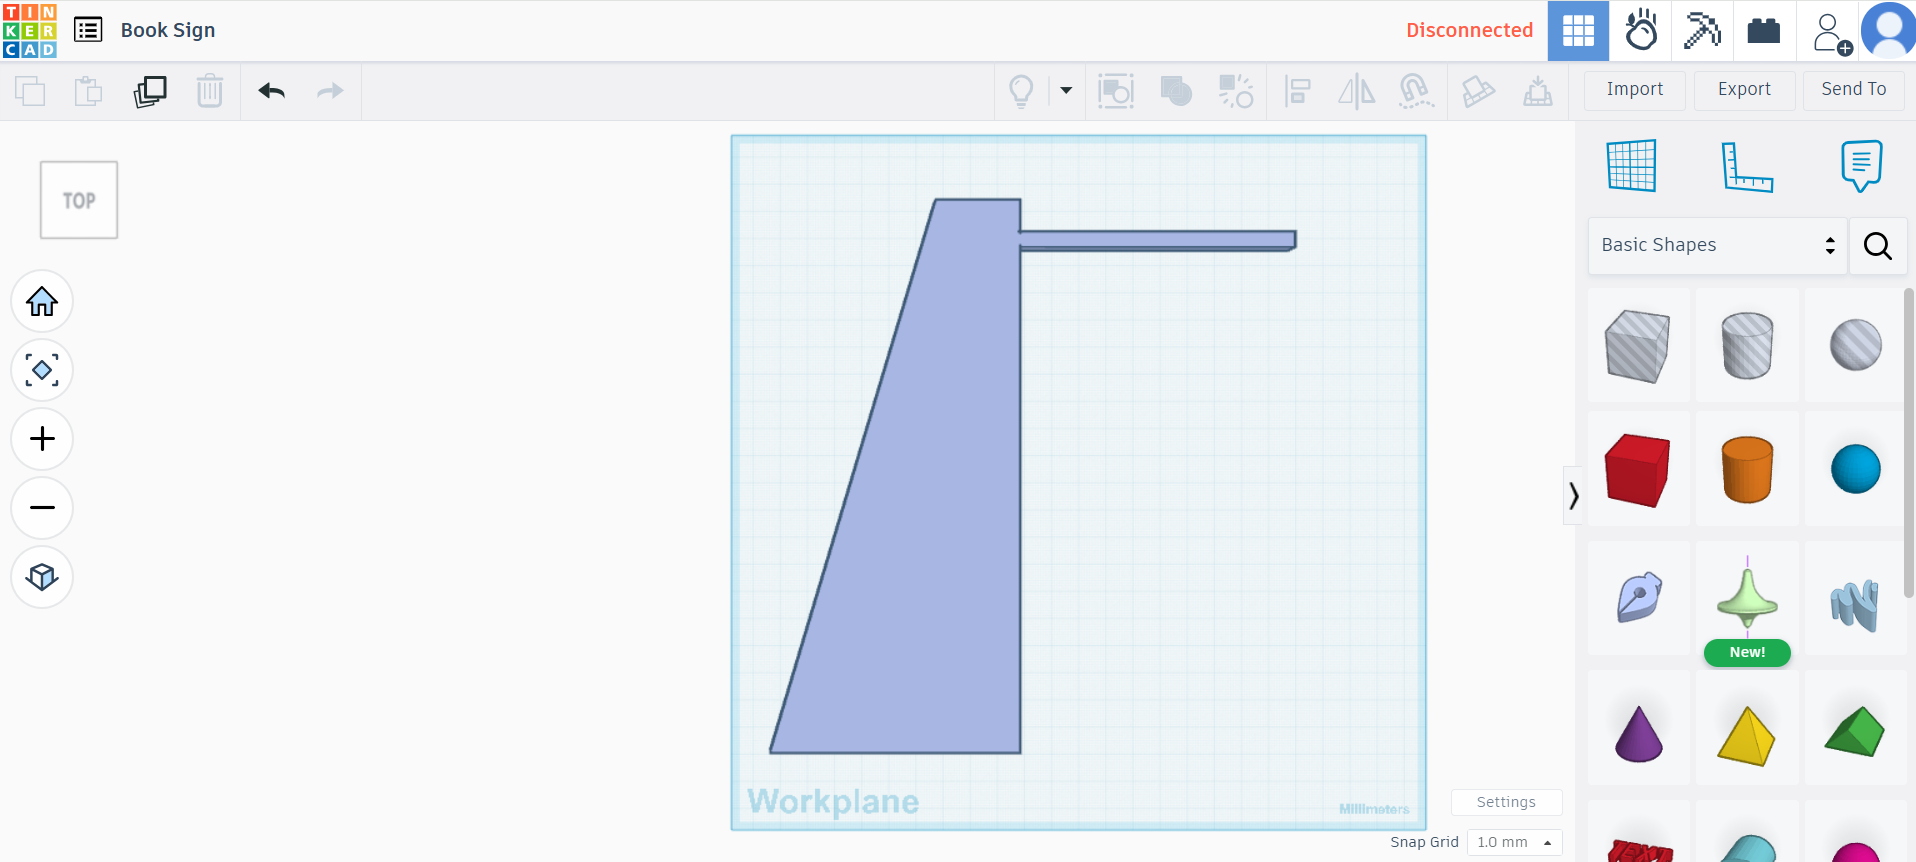Pick the red solid Box shape

[1637, 470]
